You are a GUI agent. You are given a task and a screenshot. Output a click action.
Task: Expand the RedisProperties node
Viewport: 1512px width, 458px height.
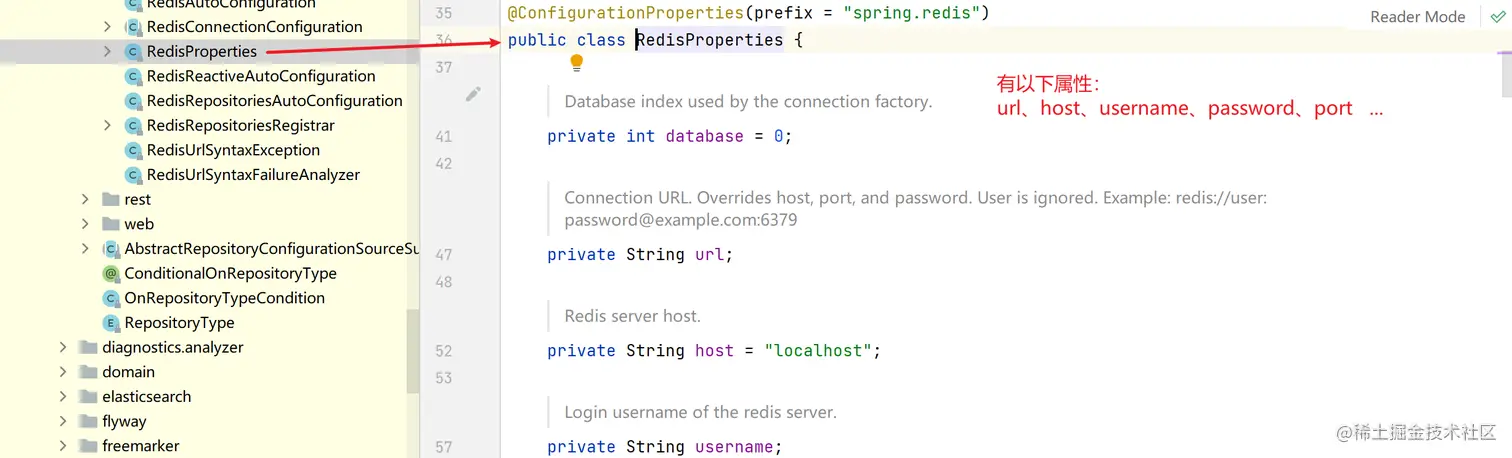[x=108, y=51]
